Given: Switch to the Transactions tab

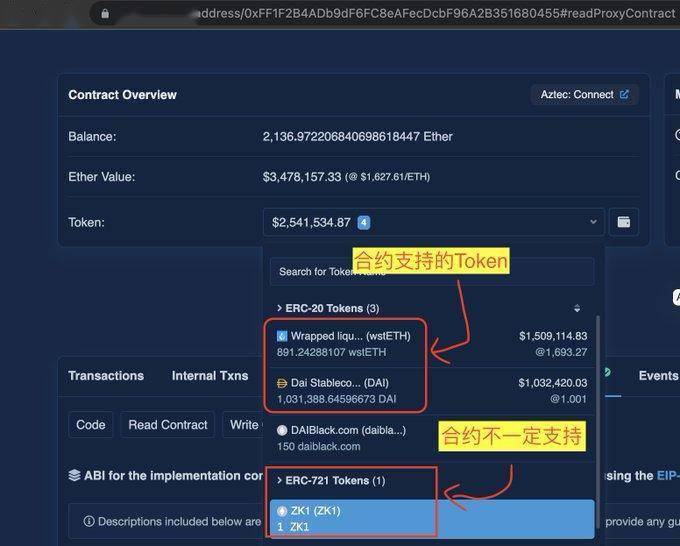Looking at the screenshot, I should pos(106,376).
